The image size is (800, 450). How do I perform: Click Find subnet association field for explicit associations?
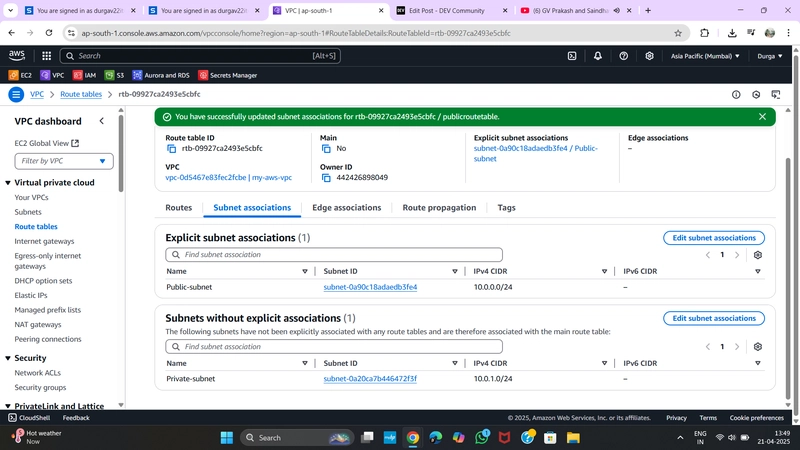coord(334,255)
